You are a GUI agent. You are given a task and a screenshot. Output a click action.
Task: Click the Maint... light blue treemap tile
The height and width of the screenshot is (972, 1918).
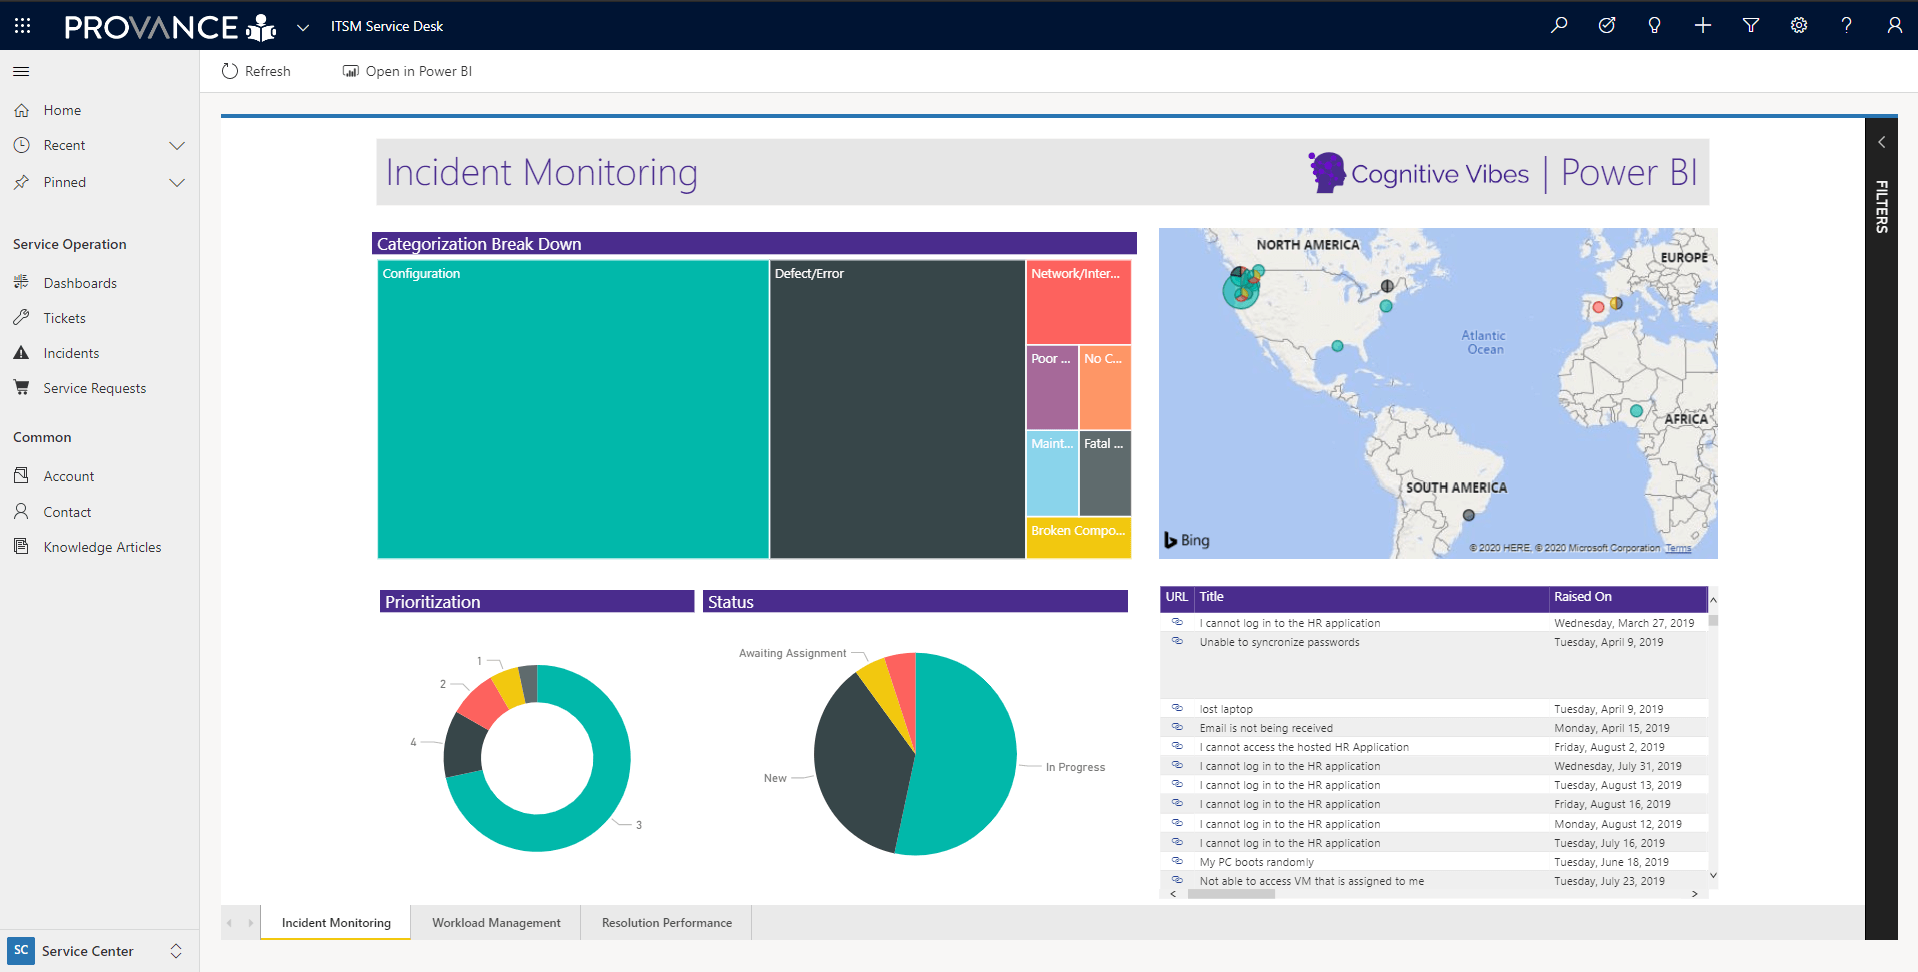(x=1052, y=473)
